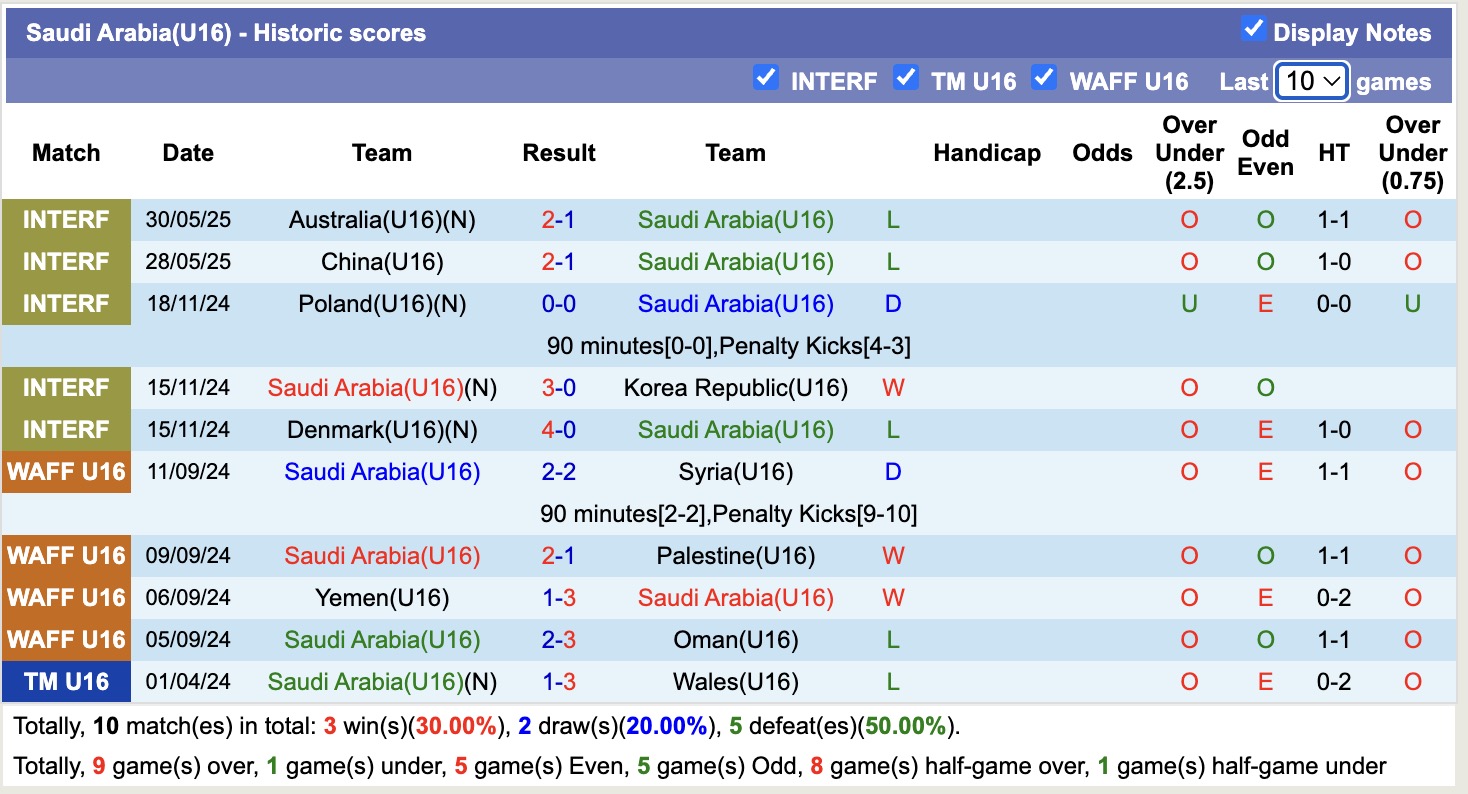This screenshot has height=794, width=1468.
Task: Click the WAFF U16 badge beside the Syria match
Action: click(x=66, y=471)
